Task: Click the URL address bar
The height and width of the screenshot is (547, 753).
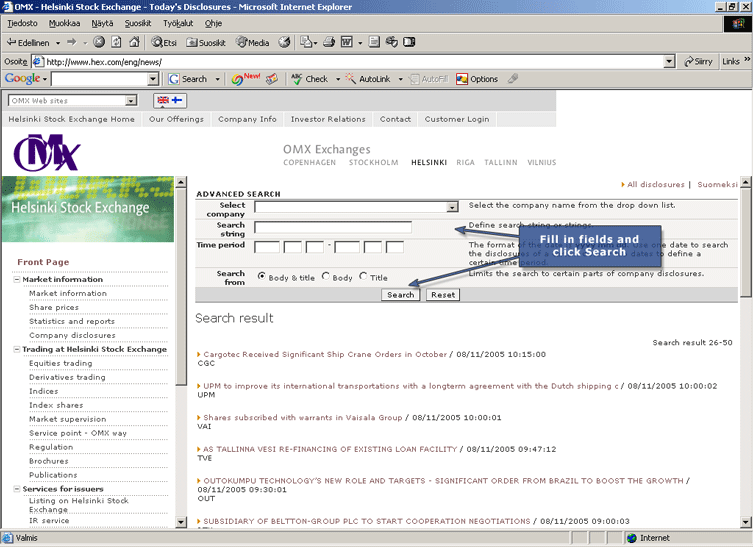Action: (354, 61)
